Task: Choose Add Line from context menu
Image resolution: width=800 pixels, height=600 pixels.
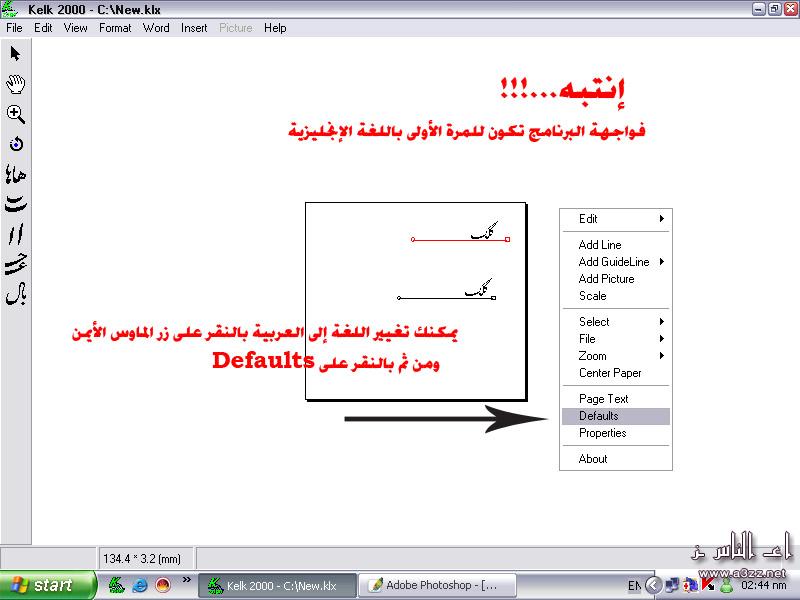Action: (616, 245)
